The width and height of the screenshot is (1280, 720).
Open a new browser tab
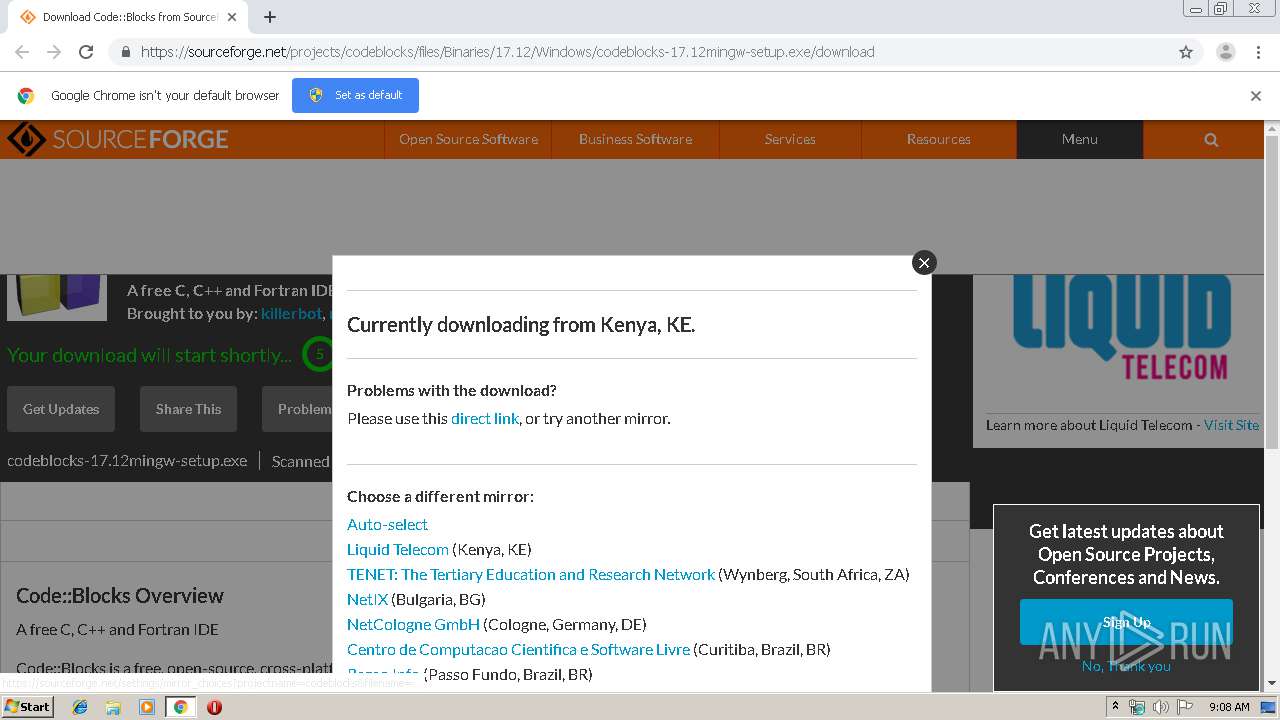[270, 17]
